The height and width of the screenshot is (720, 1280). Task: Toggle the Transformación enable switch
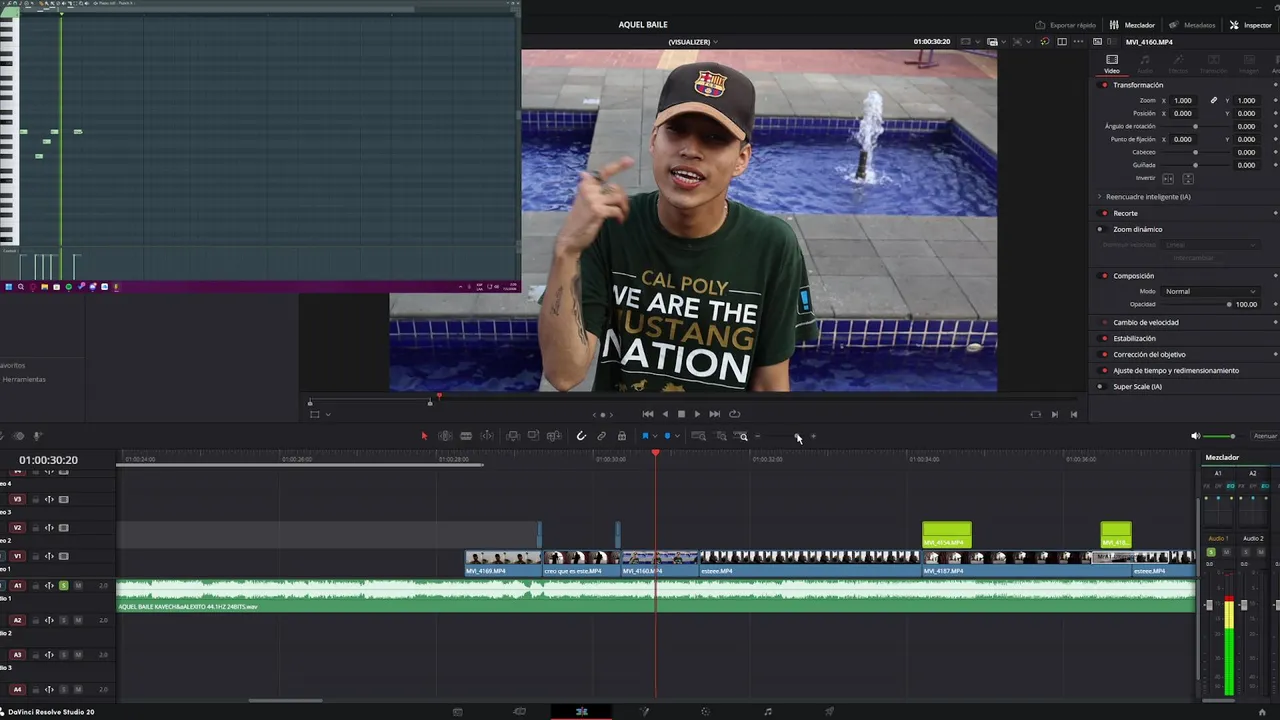coord(1104,85)
